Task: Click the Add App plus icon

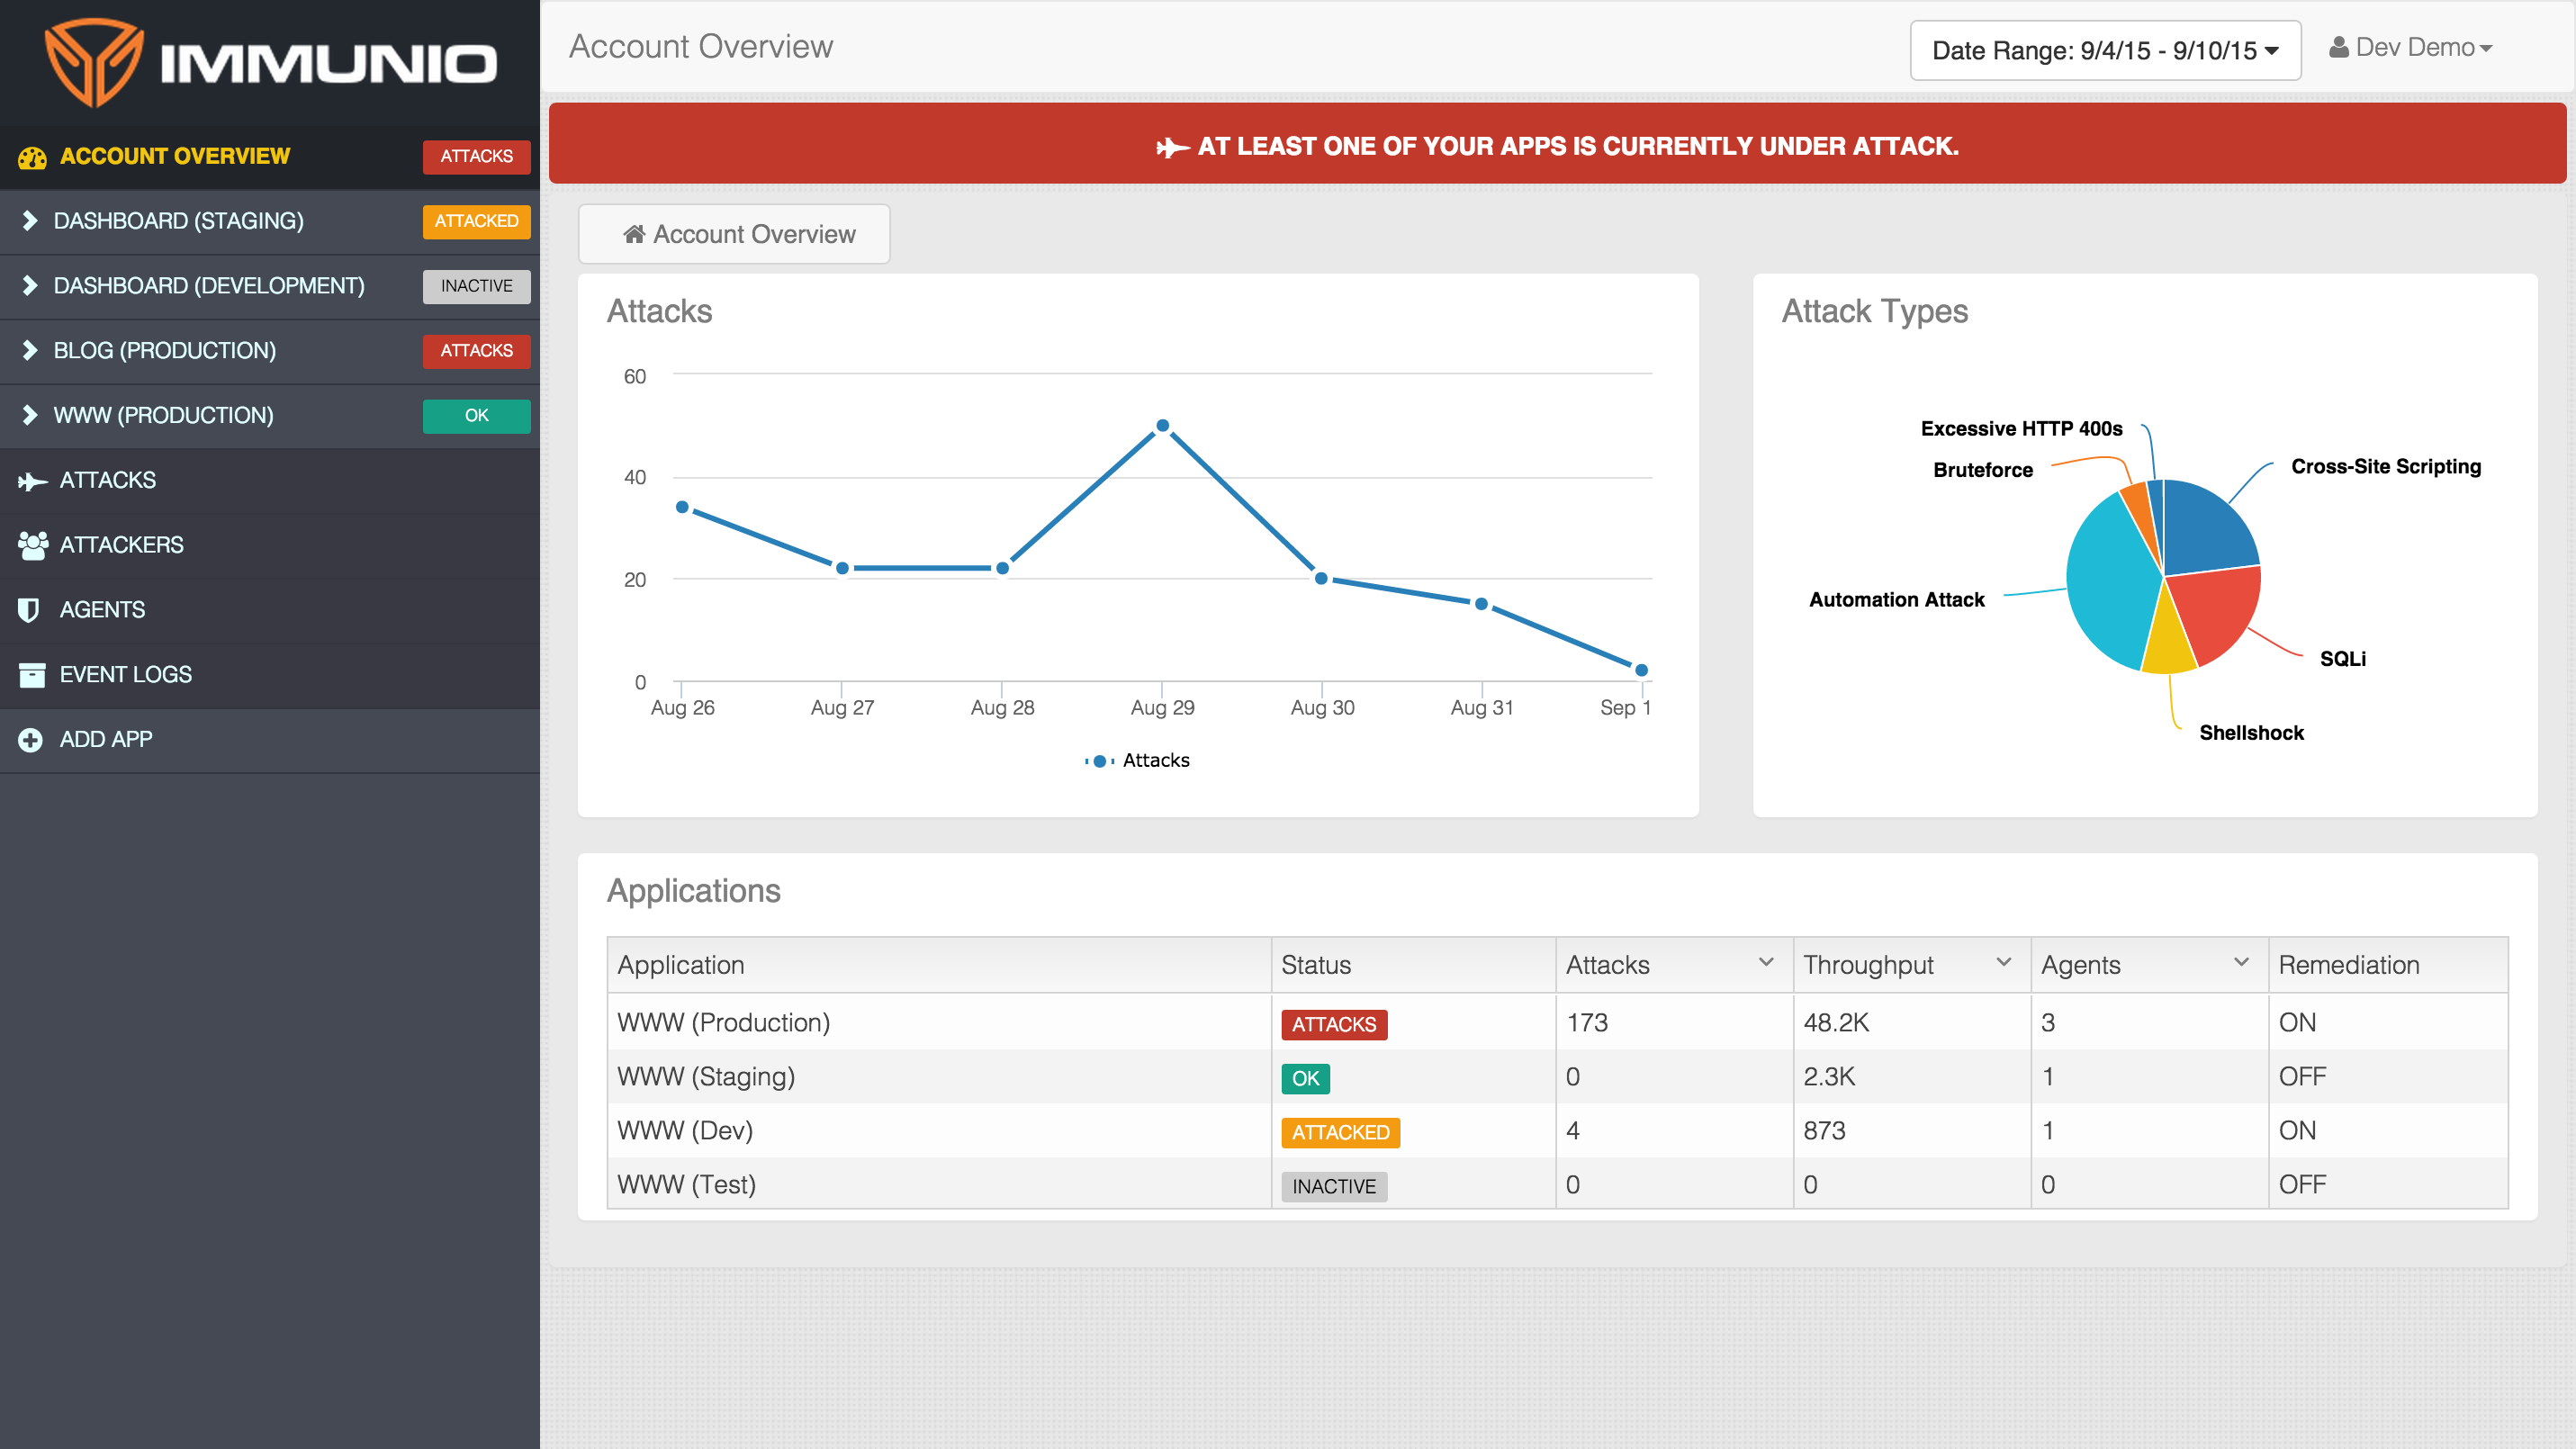Action: point(30,740)
